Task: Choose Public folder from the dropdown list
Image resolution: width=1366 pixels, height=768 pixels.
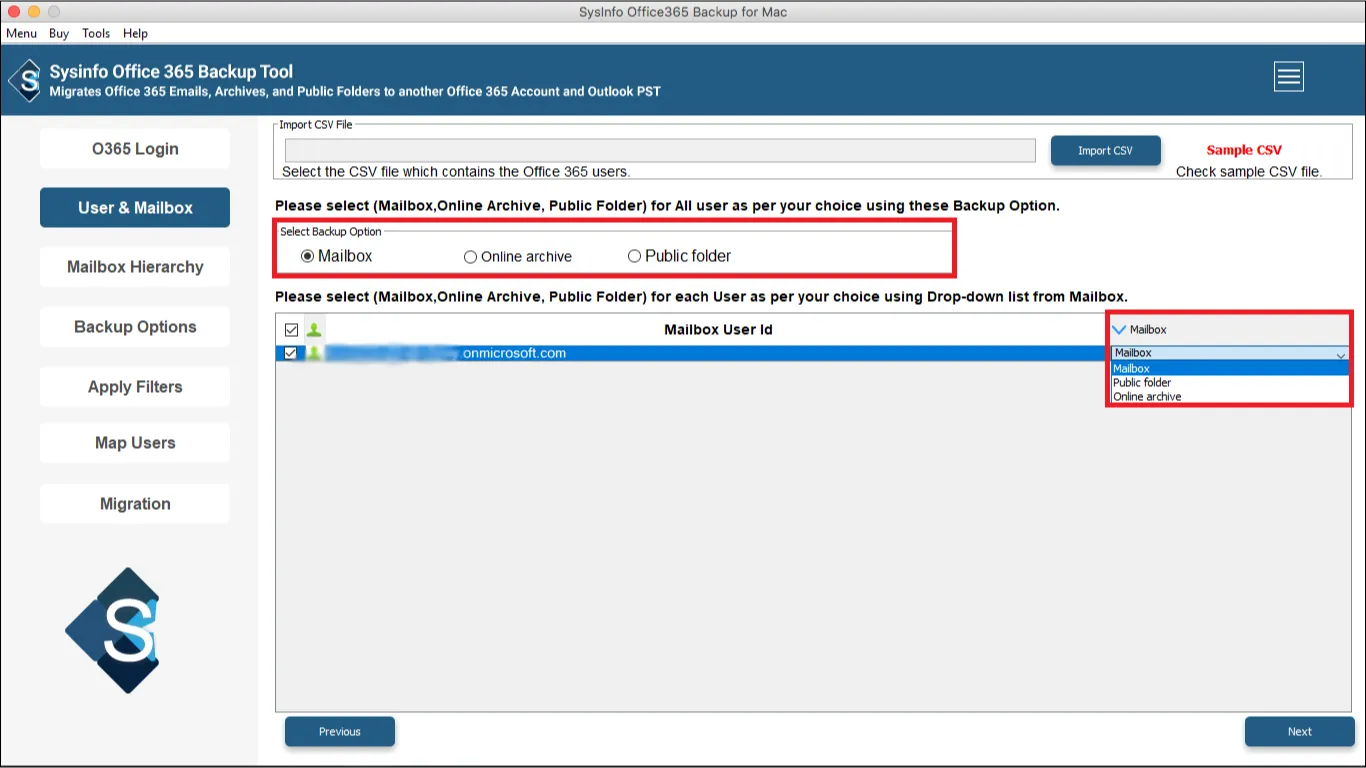Action: point(1230,382)
